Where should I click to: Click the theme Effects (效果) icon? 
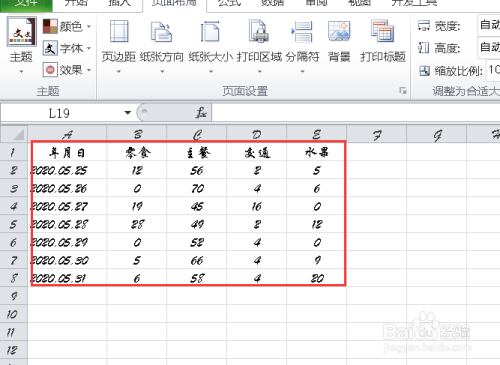[50, 70]
